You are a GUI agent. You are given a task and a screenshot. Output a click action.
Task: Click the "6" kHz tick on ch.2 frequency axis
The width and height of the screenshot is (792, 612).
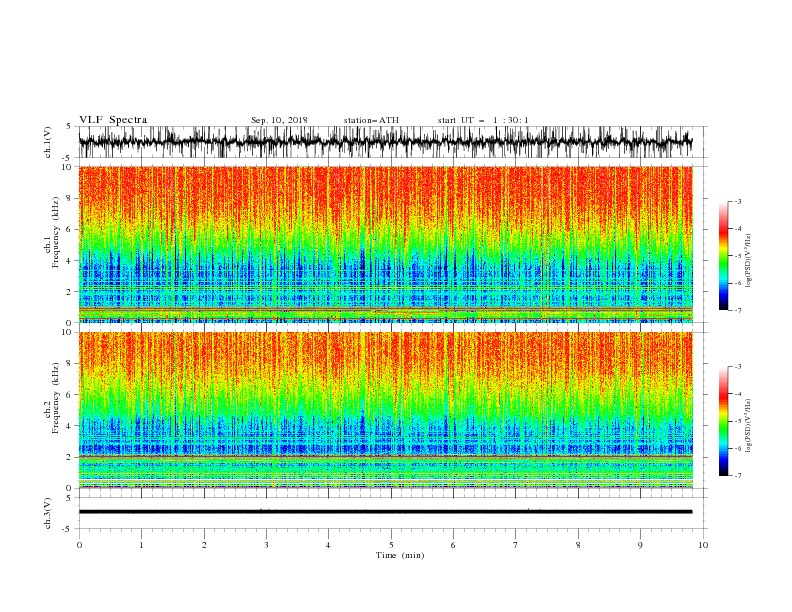[69, 395]
